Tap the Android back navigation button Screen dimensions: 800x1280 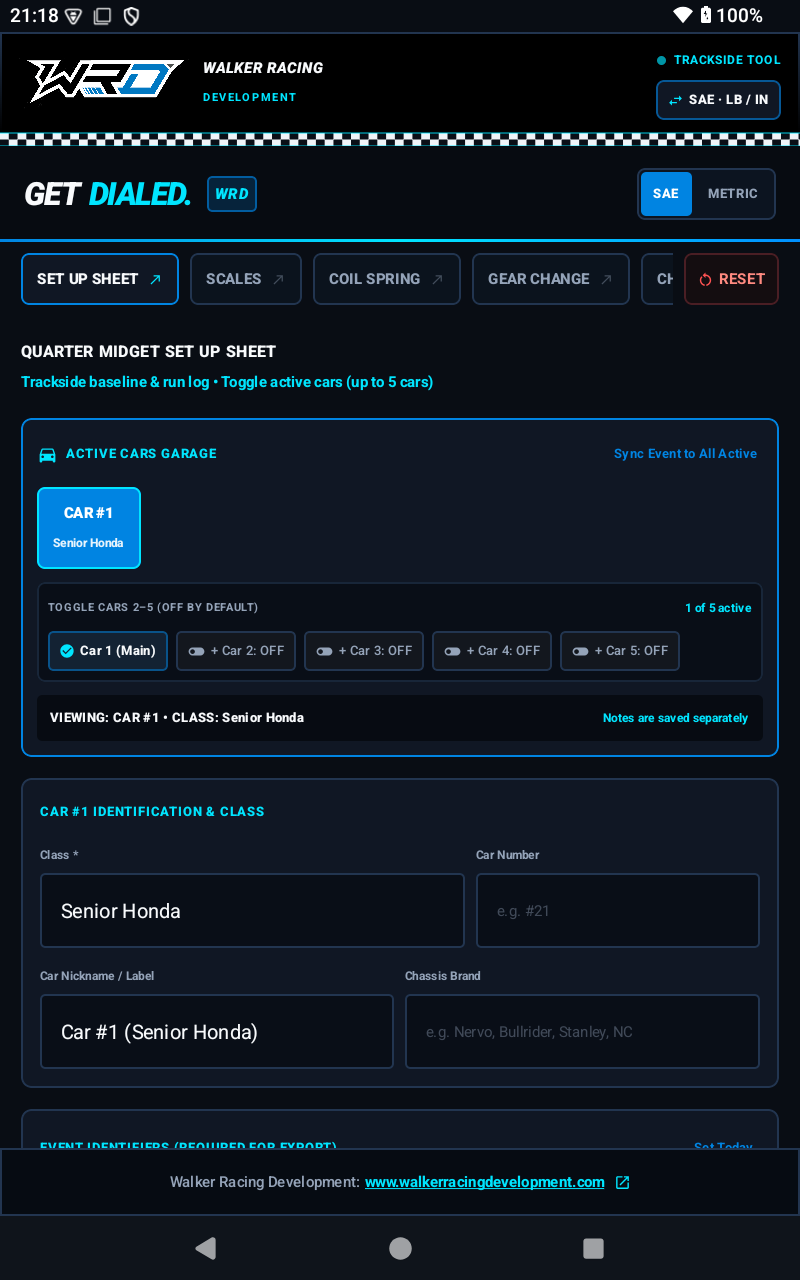pyautogui.click(x=206, y=1248)
